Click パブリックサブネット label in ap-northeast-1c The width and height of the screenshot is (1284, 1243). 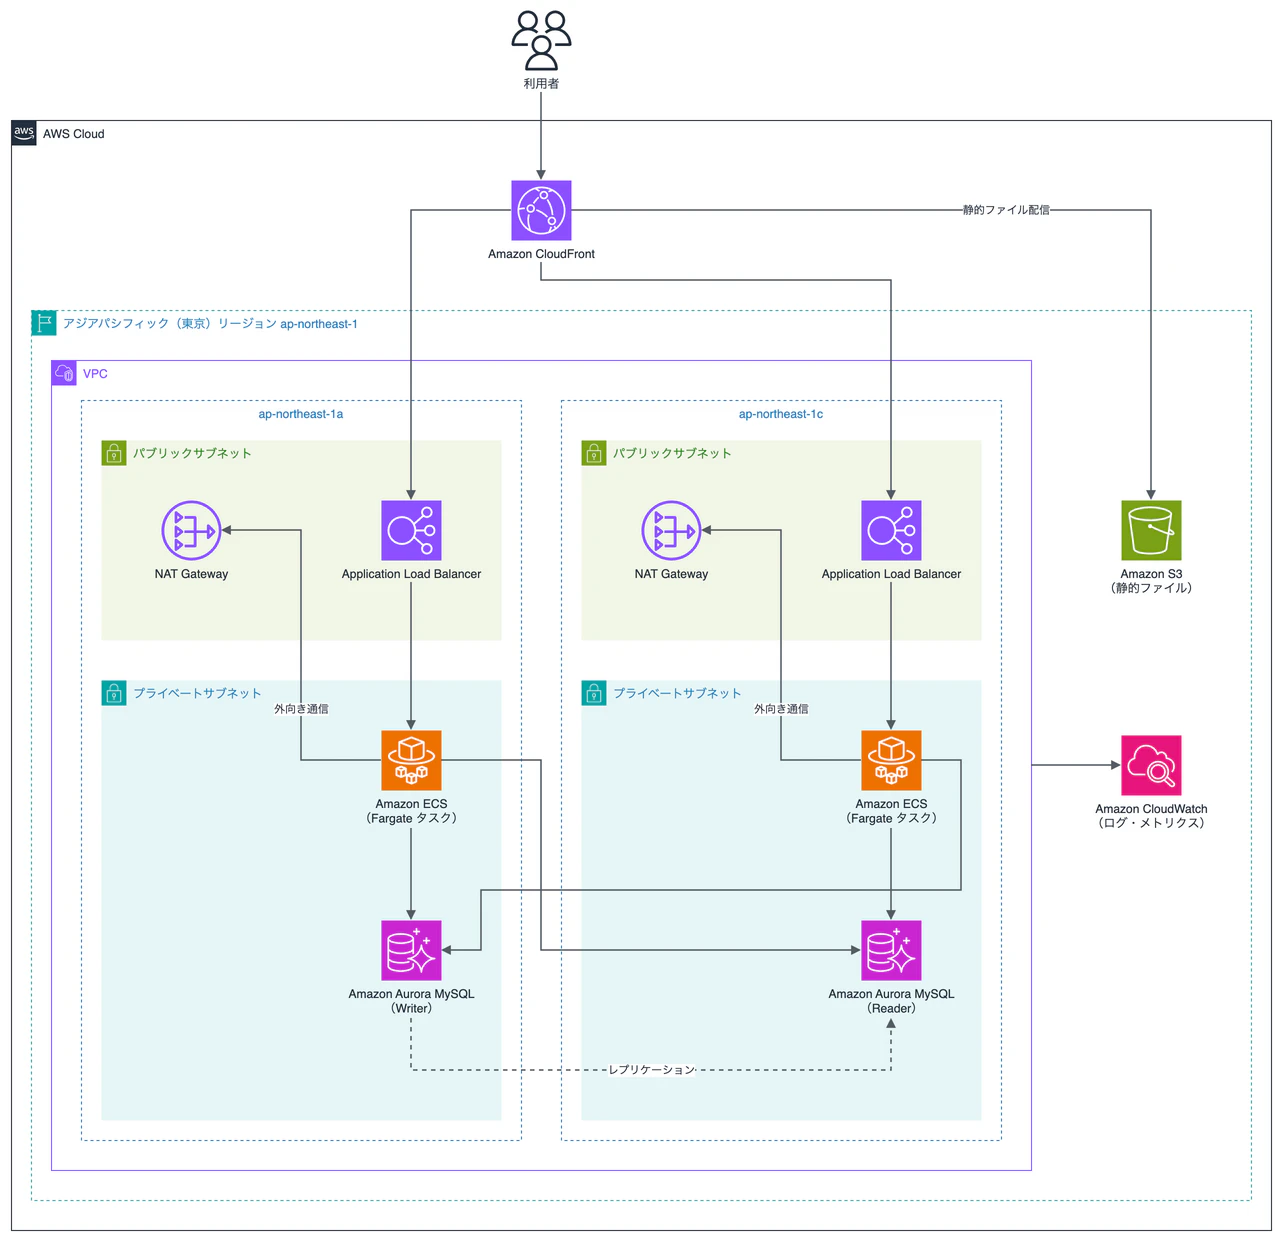click(672, 453)
